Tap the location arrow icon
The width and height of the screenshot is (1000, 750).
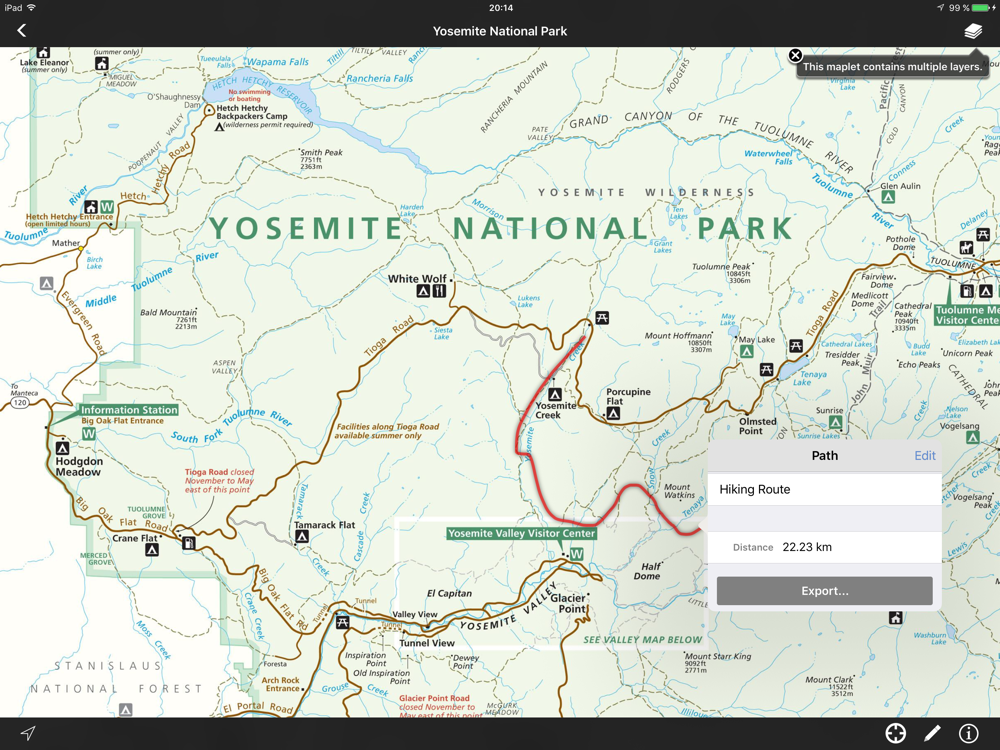point(27,733)
